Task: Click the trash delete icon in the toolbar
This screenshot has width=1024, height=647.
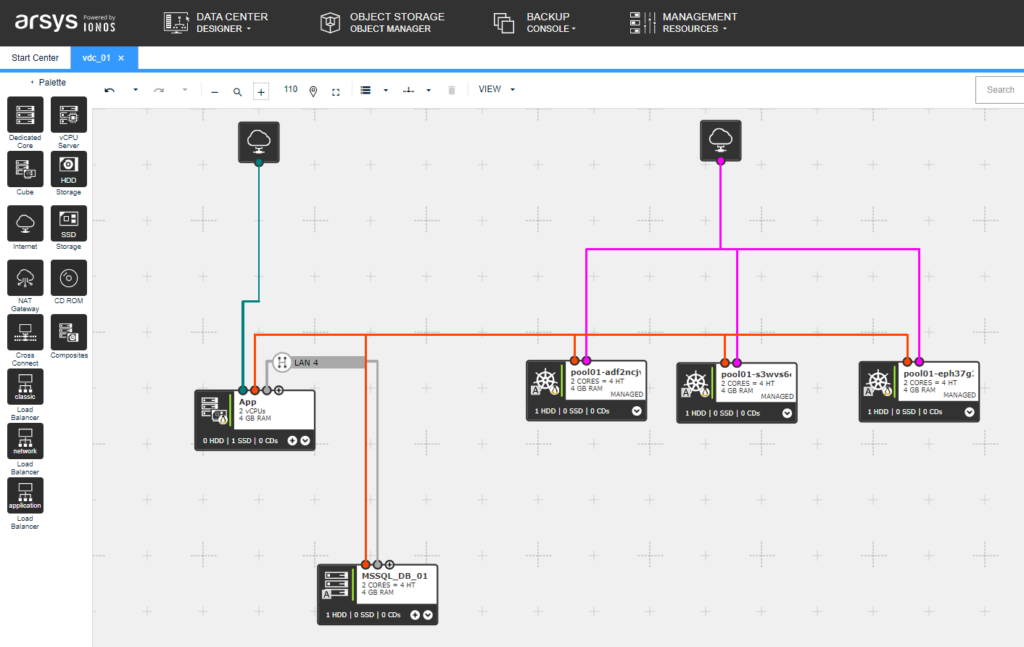Action: point(451,89)
